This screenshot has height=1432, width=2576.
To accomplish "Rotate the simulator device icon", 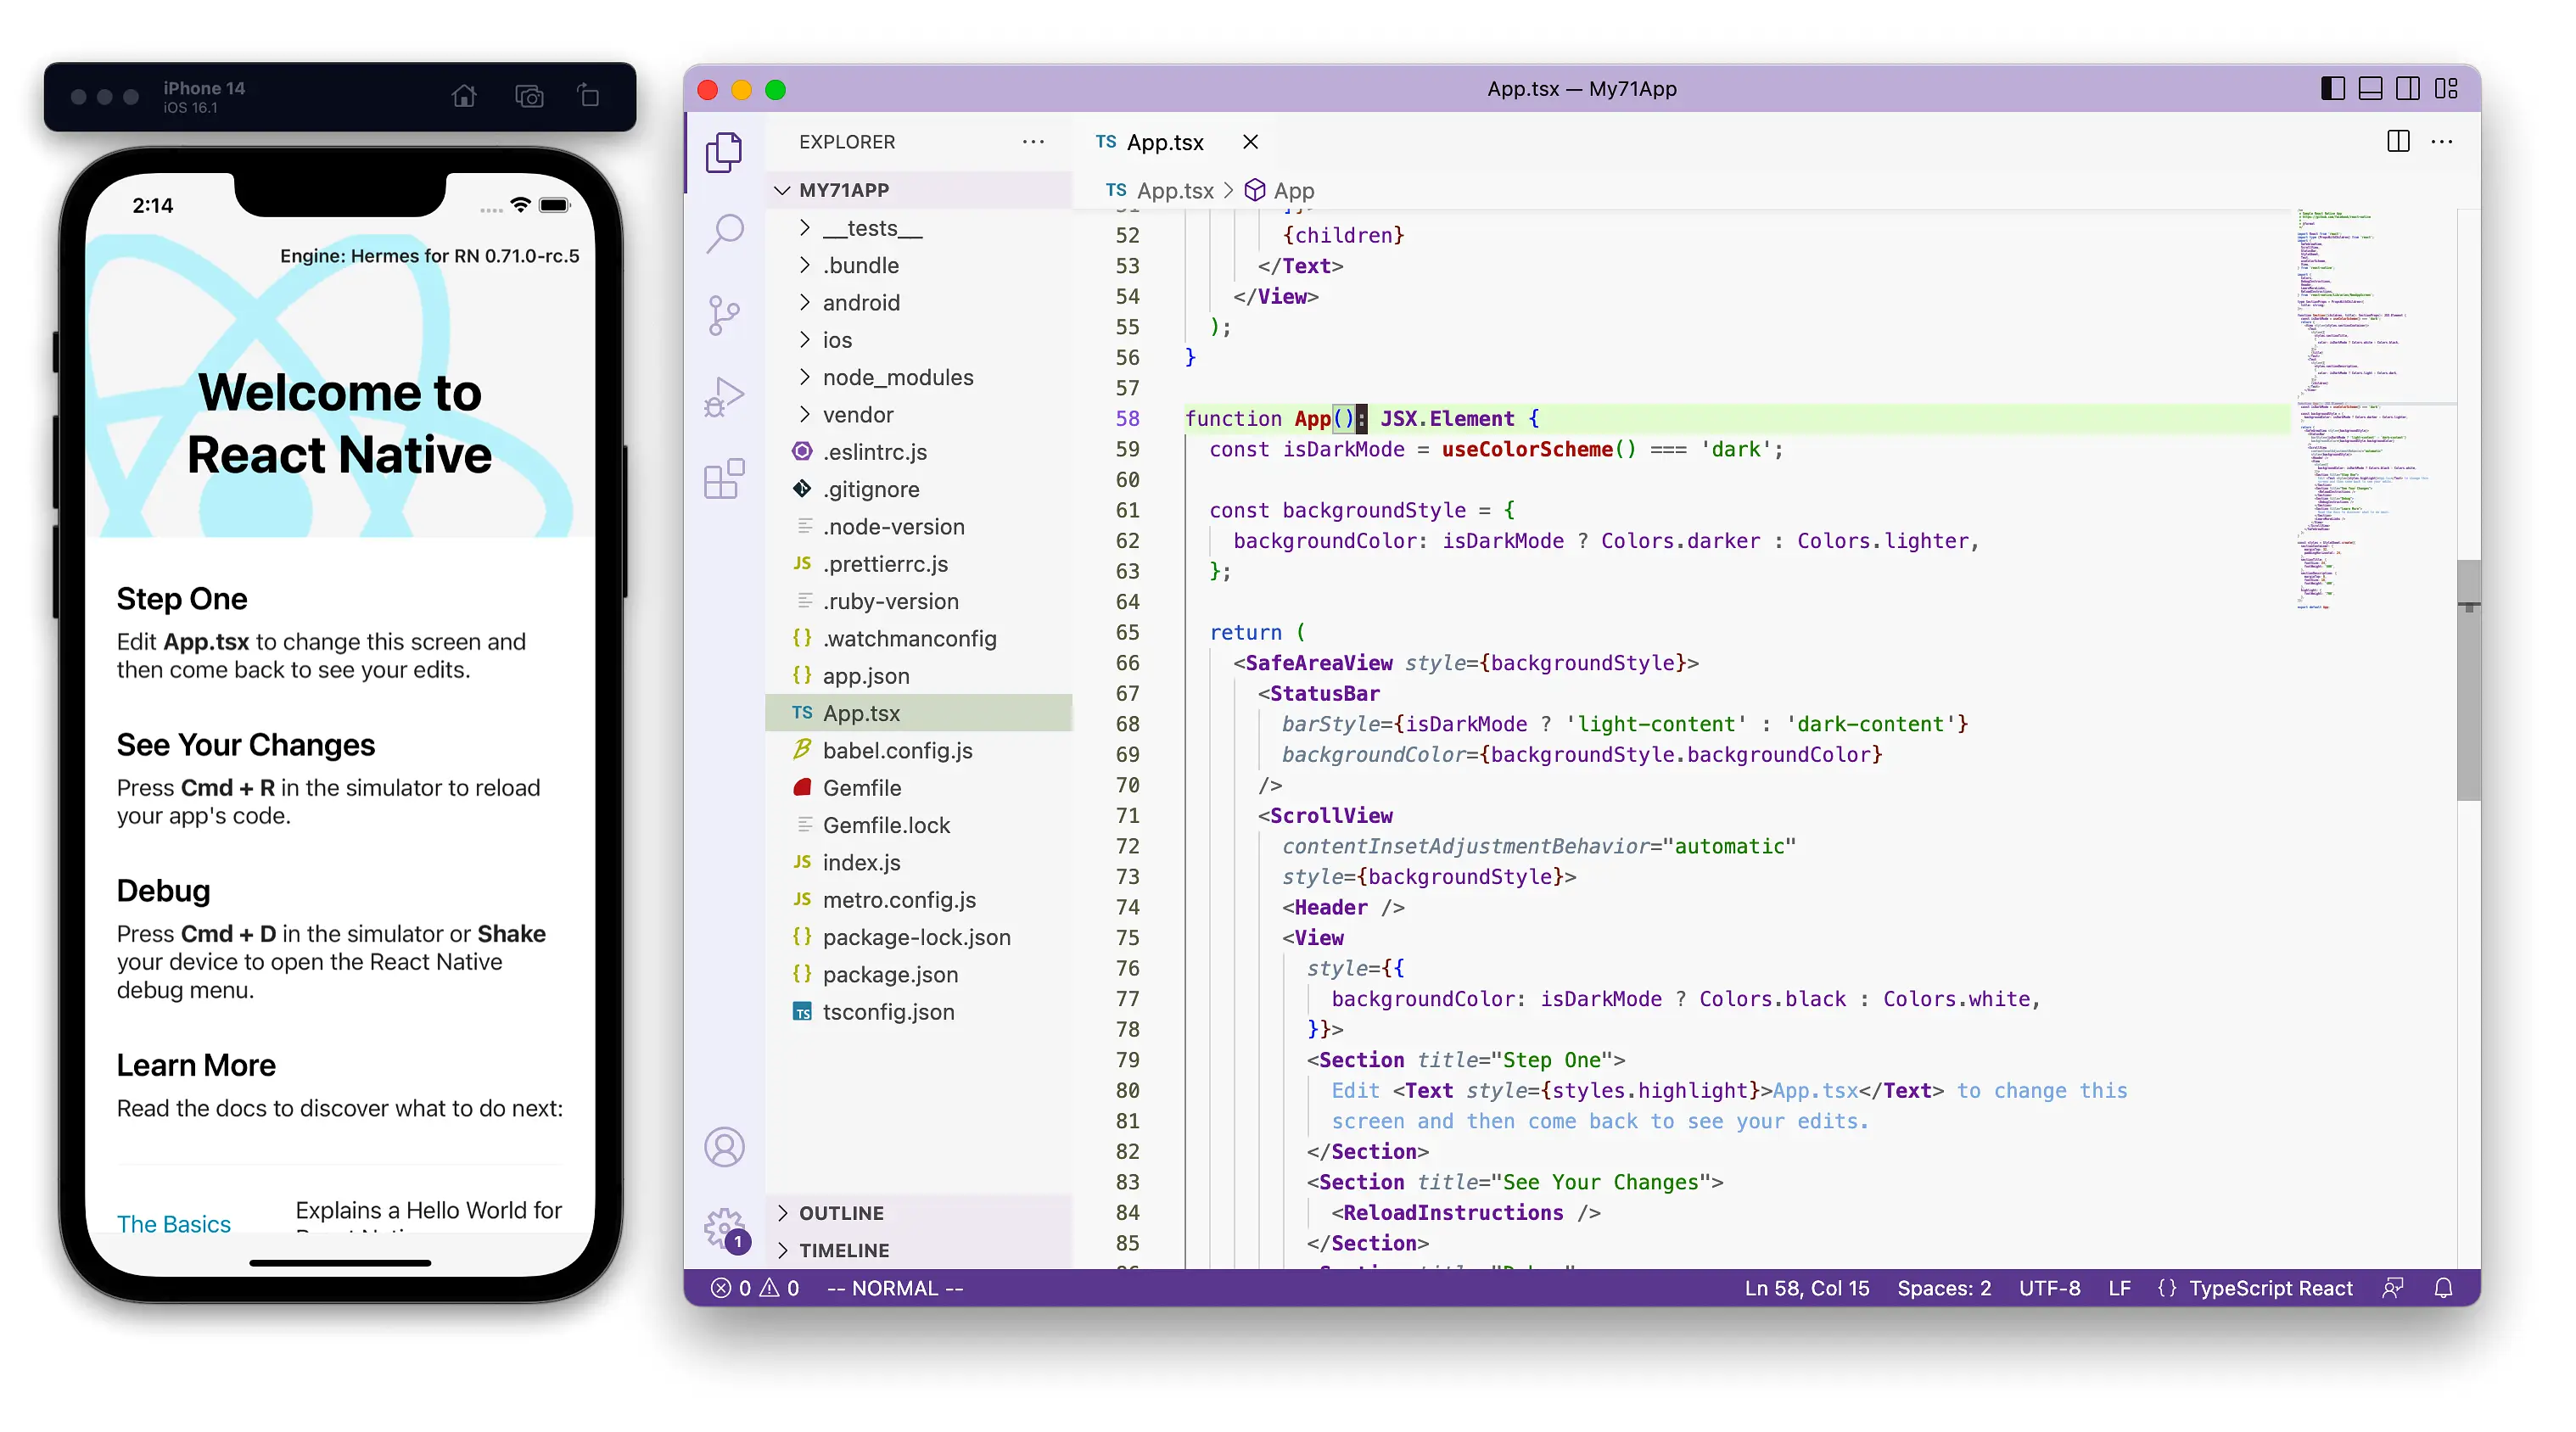I will [x=589, y=96].
